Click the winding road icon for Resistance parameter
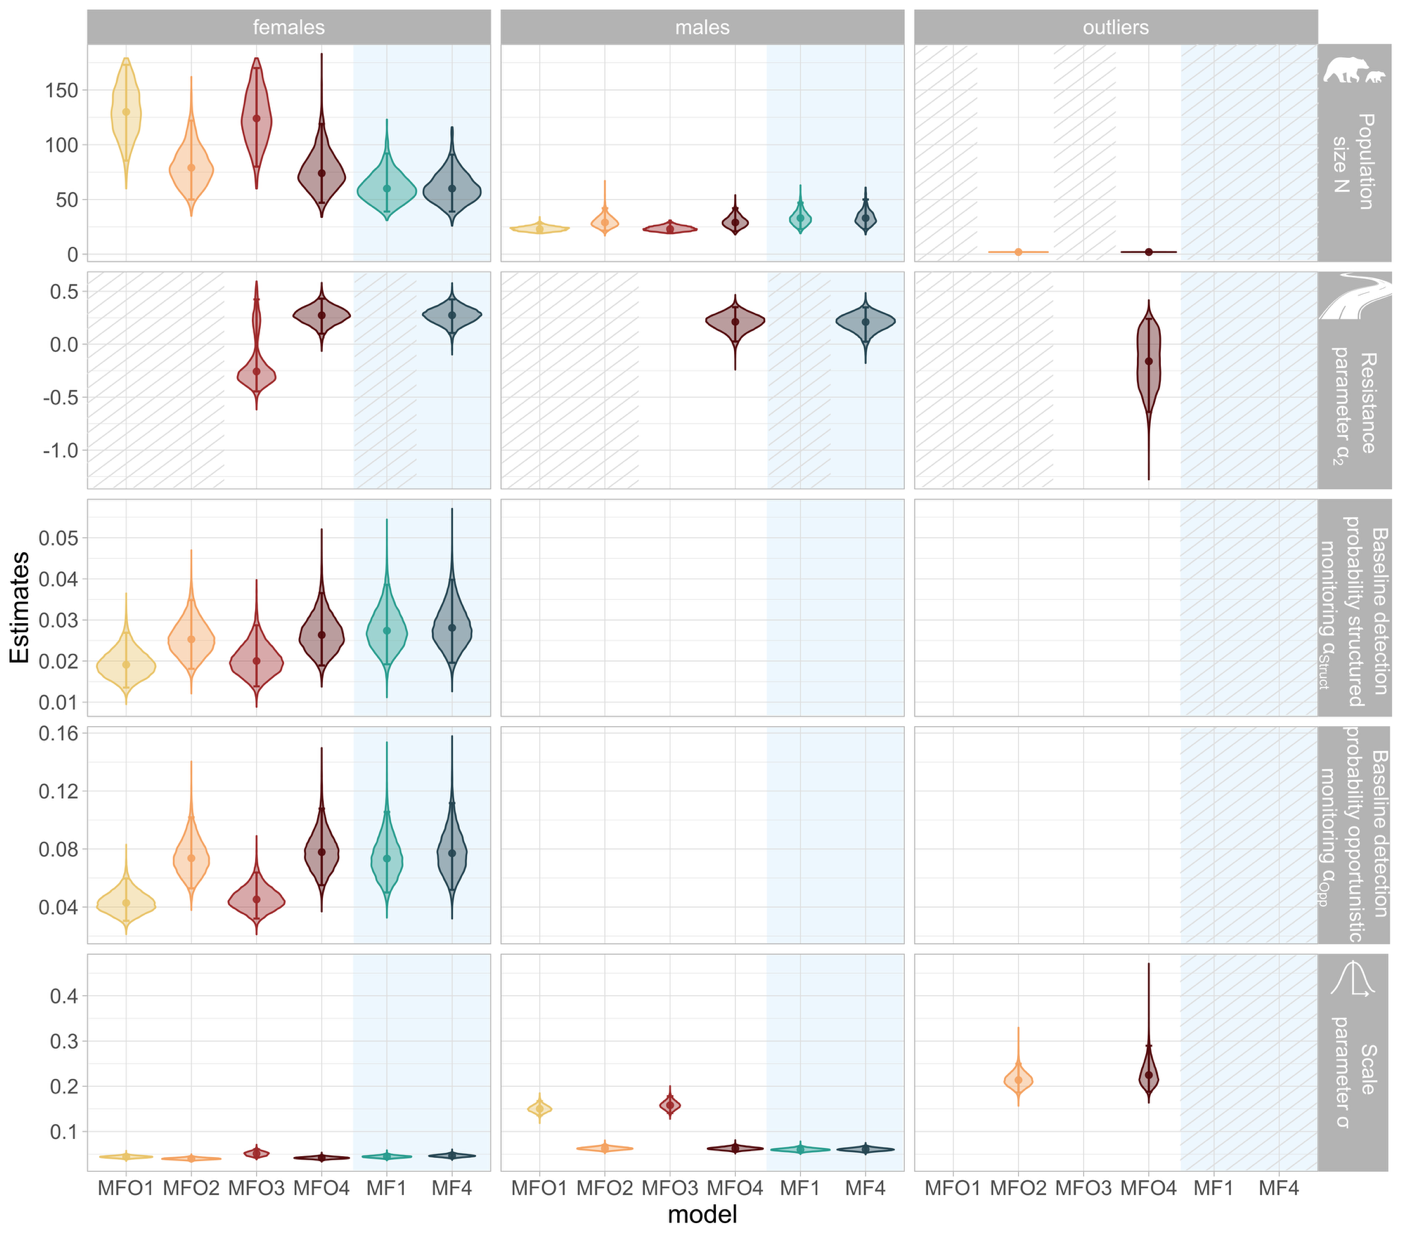 point(1354,297)
